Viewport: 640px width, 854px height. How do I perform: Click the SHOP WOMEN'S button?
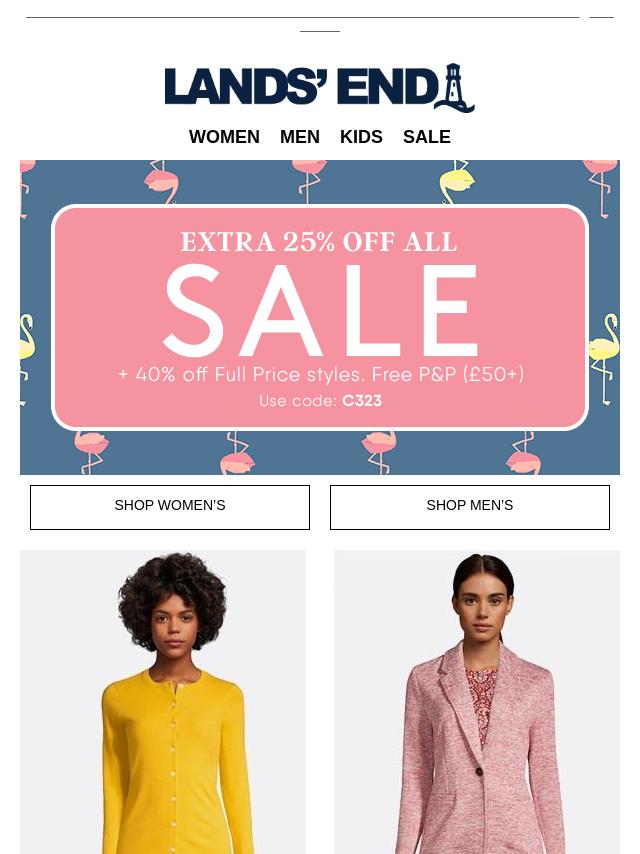(170, 507)
